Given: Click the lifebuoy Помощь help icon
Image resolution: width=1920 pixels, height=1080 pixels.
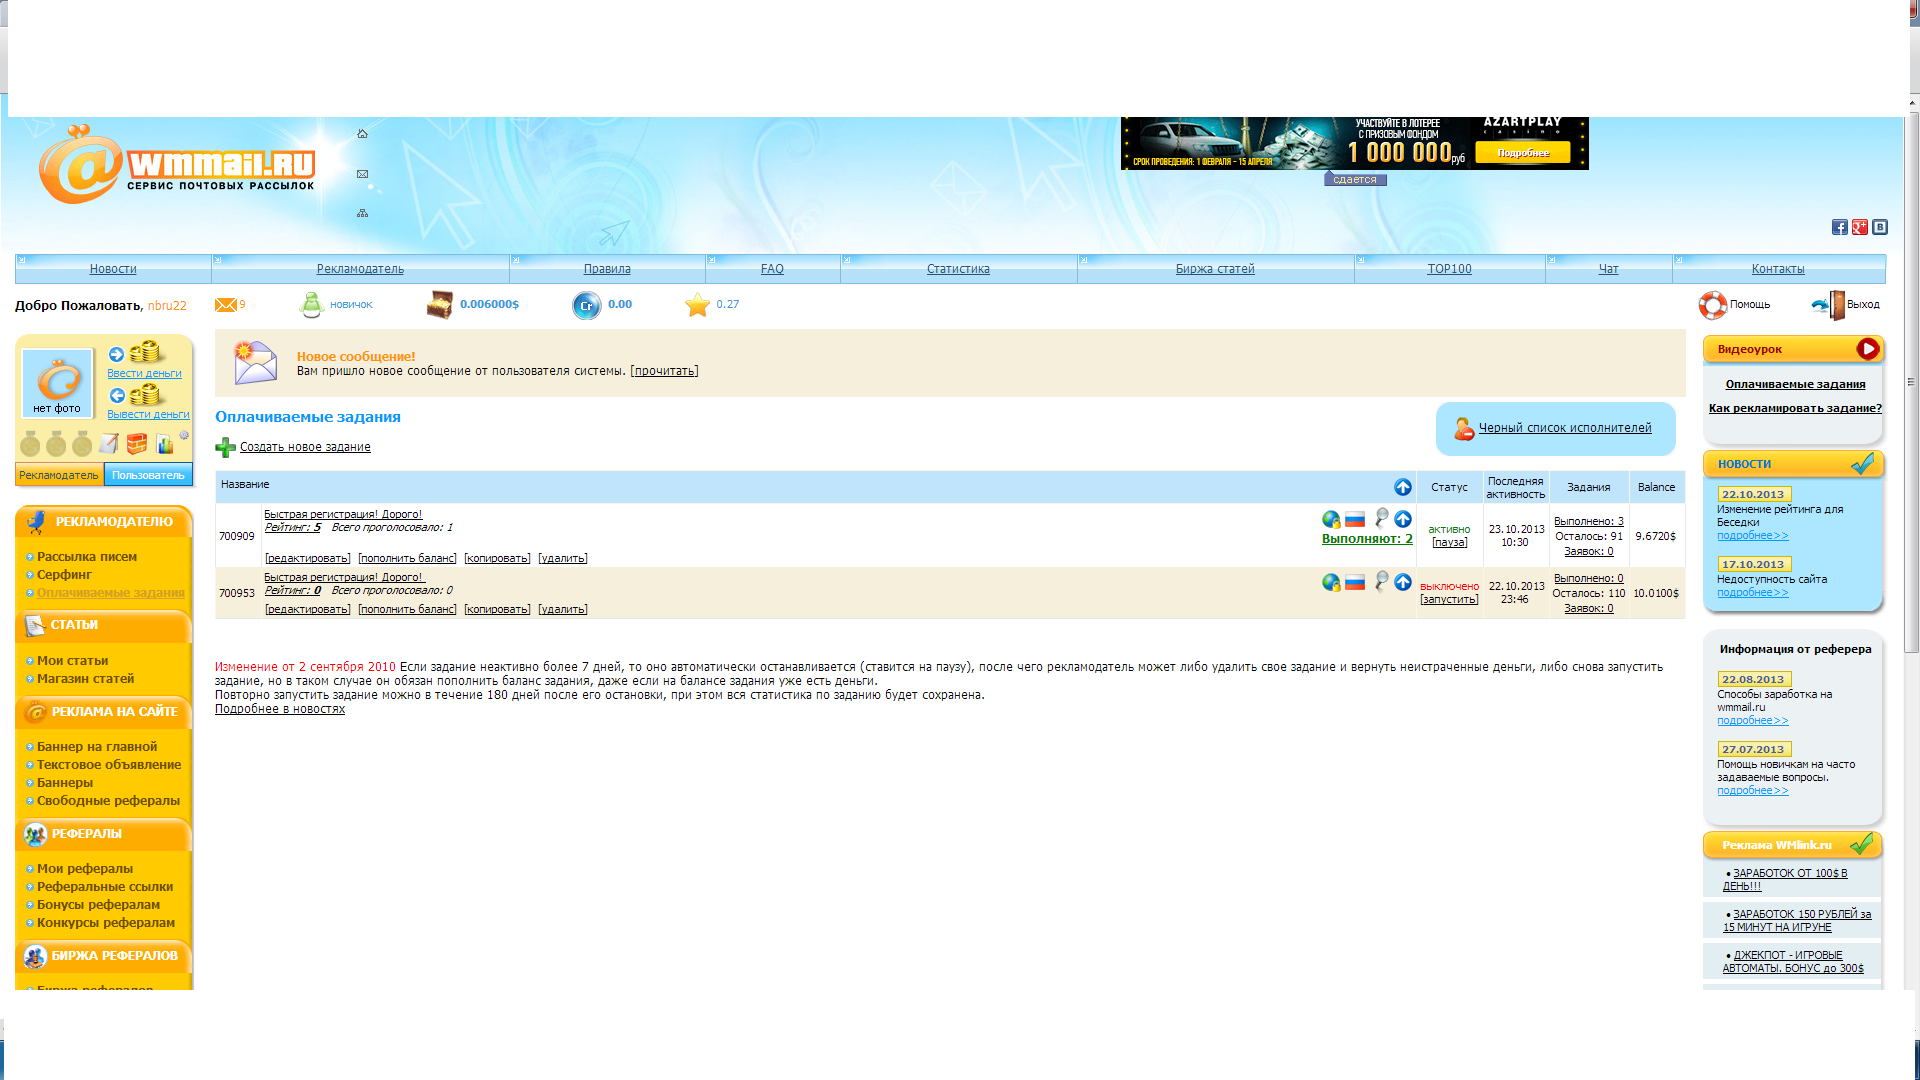Looking at the screenshot, I should (x=1713, y=305).
